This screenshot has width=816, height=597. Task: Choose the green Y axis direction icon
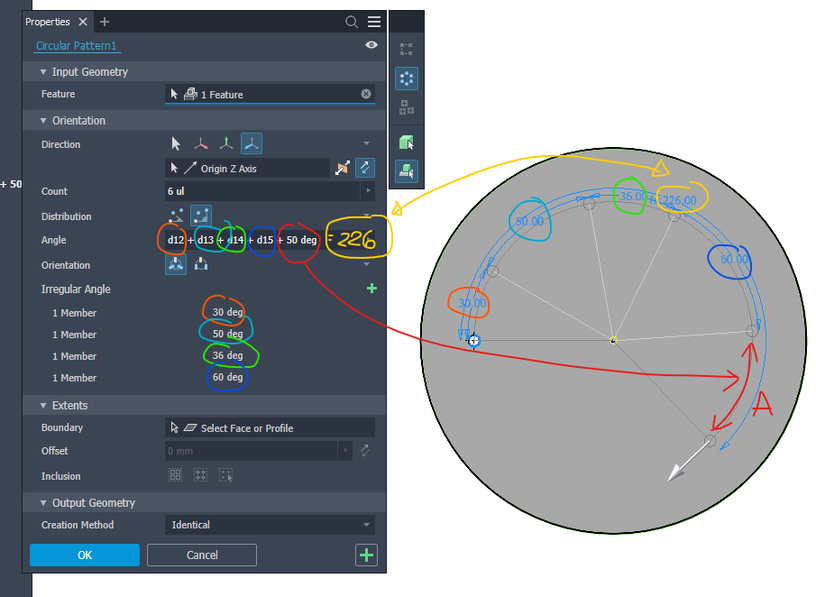click(x=226, y=144)
